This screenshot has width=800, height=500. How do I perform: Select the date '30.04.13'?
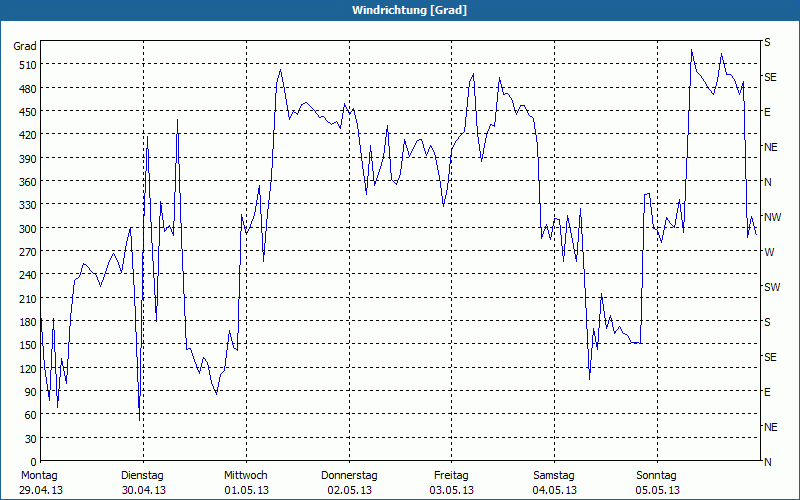pos(144,490)
